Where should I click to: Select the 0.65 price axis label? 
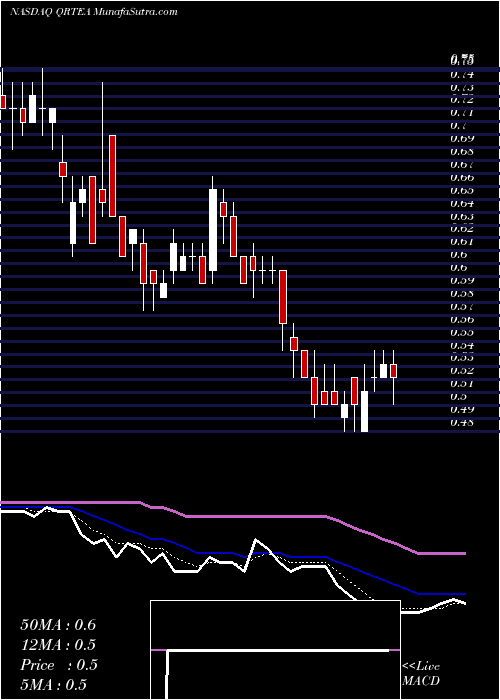tap(462, 190)
